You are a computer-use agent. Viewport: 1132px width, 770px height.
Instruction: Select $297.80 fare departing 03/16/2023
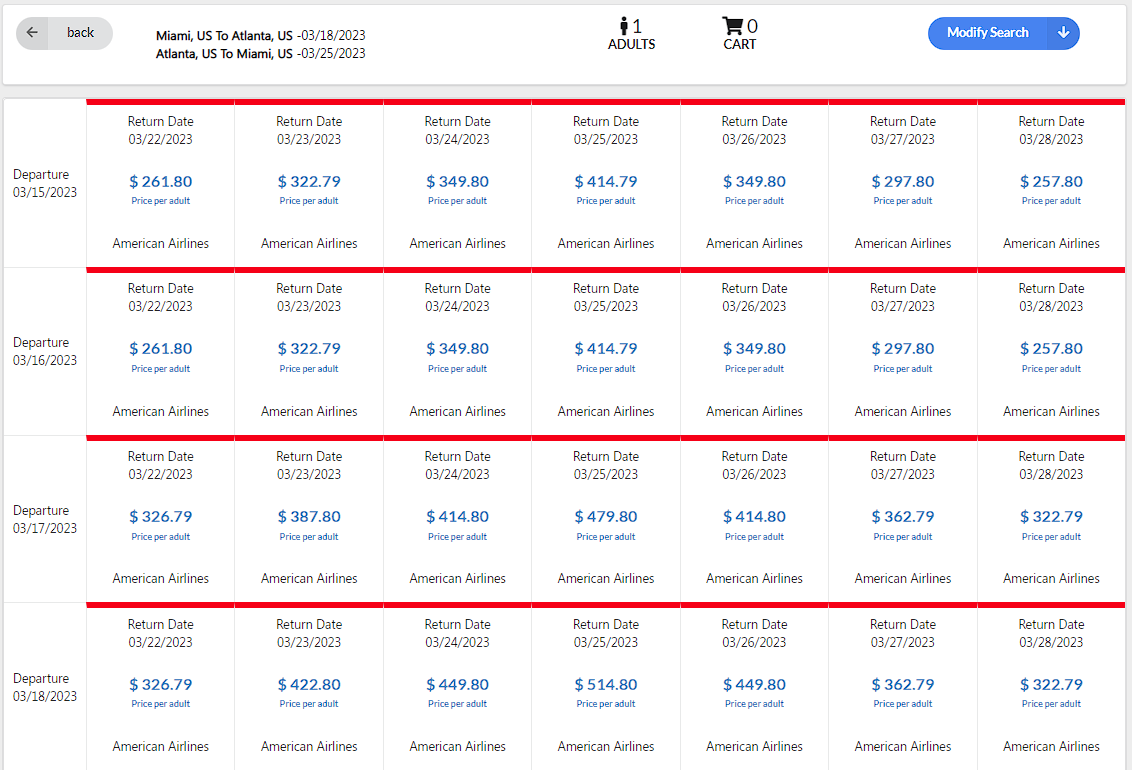point(903,349)
